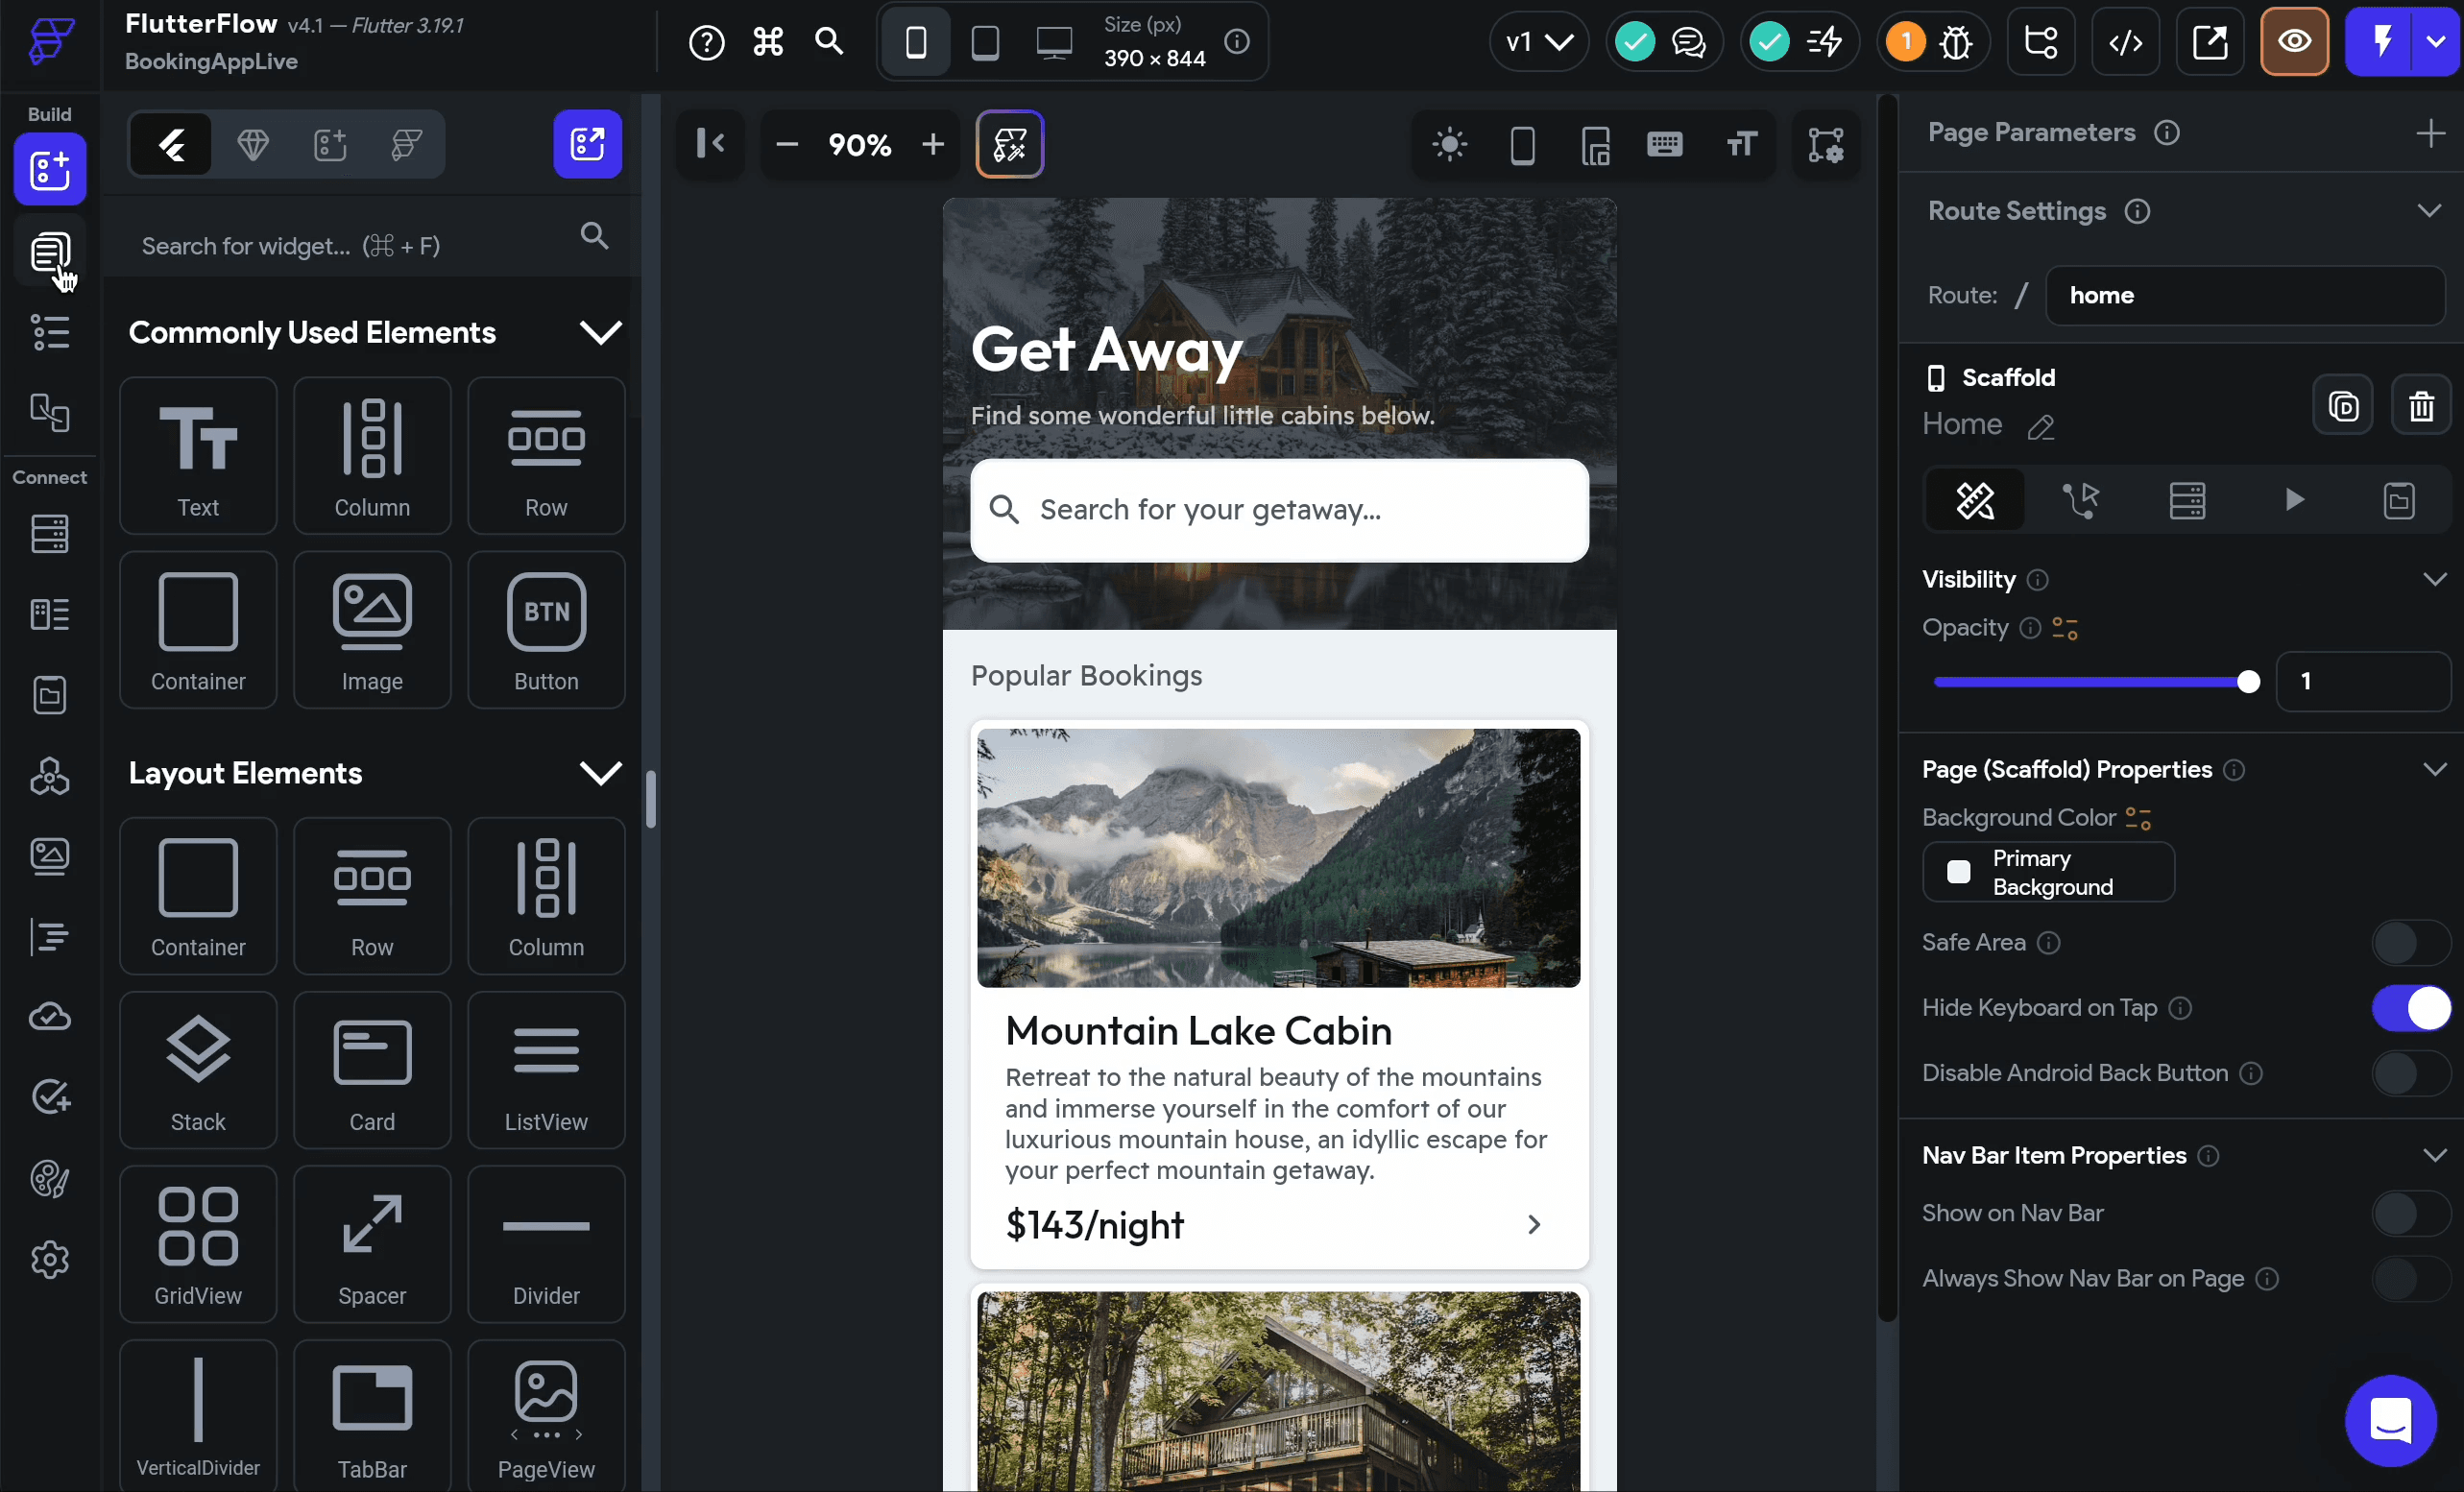2464x1492 pixels.
Task: Select the Widget Palette icon in the sidebar
Action: (50, 170)
